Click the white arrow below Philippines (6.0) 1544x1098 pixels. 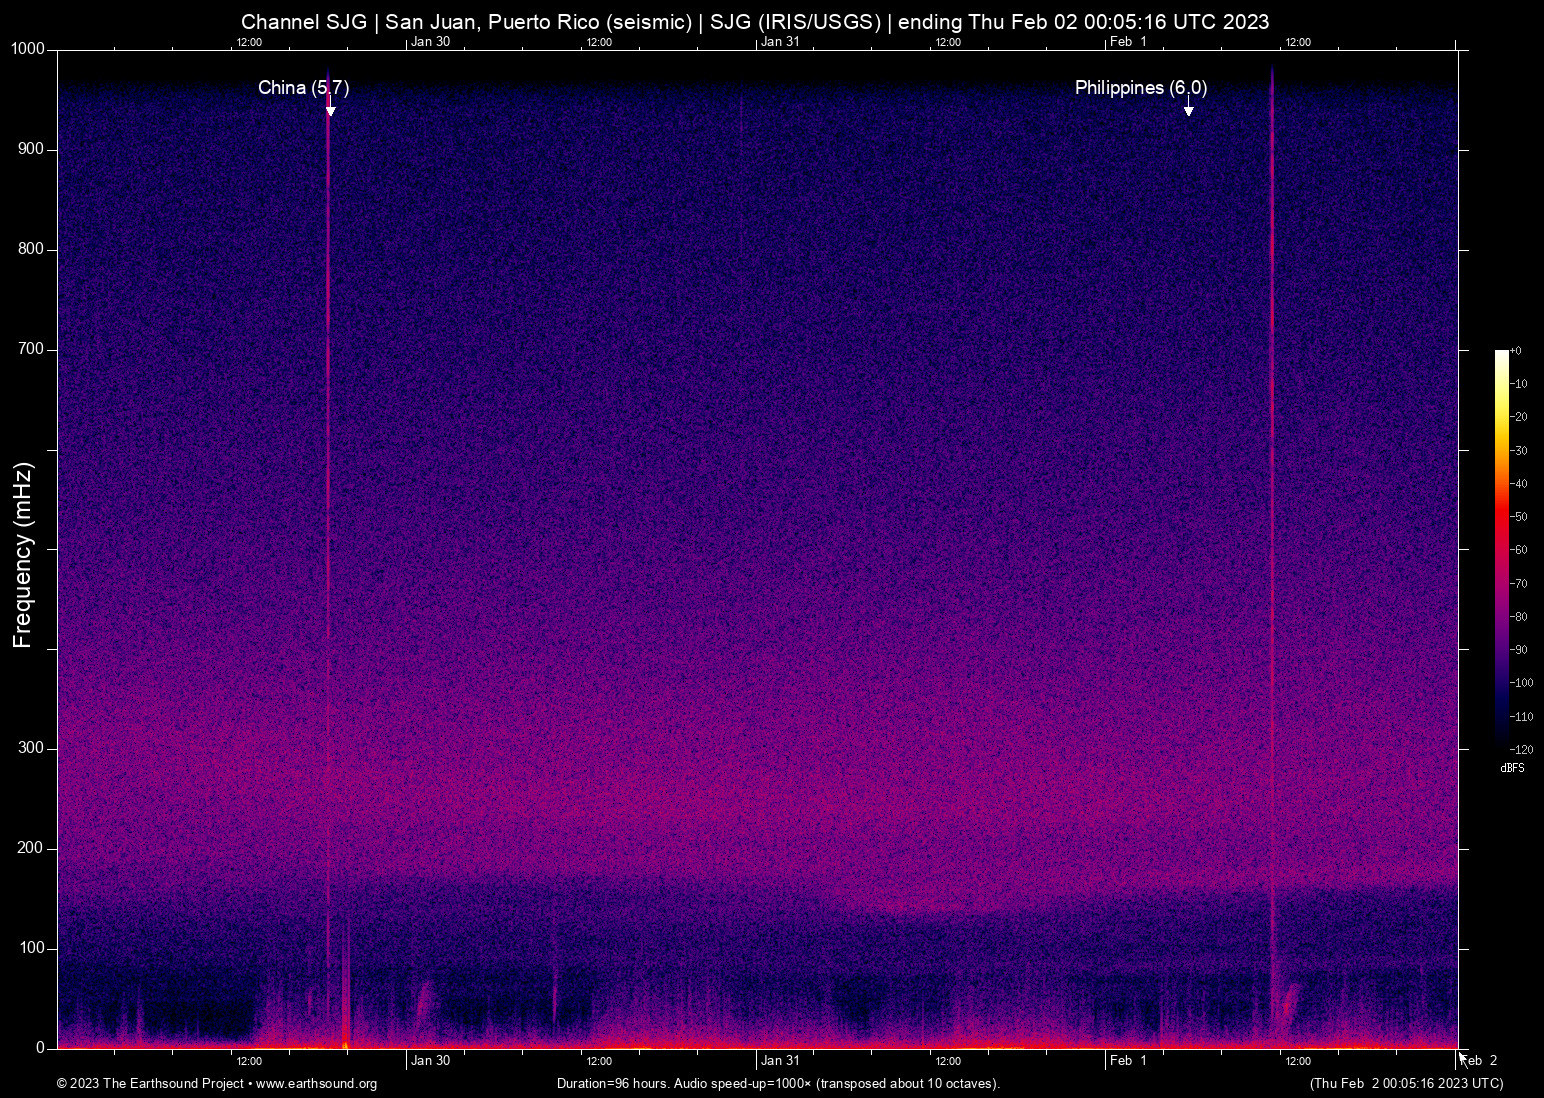pyautogui.click(x=1188, y=109)
